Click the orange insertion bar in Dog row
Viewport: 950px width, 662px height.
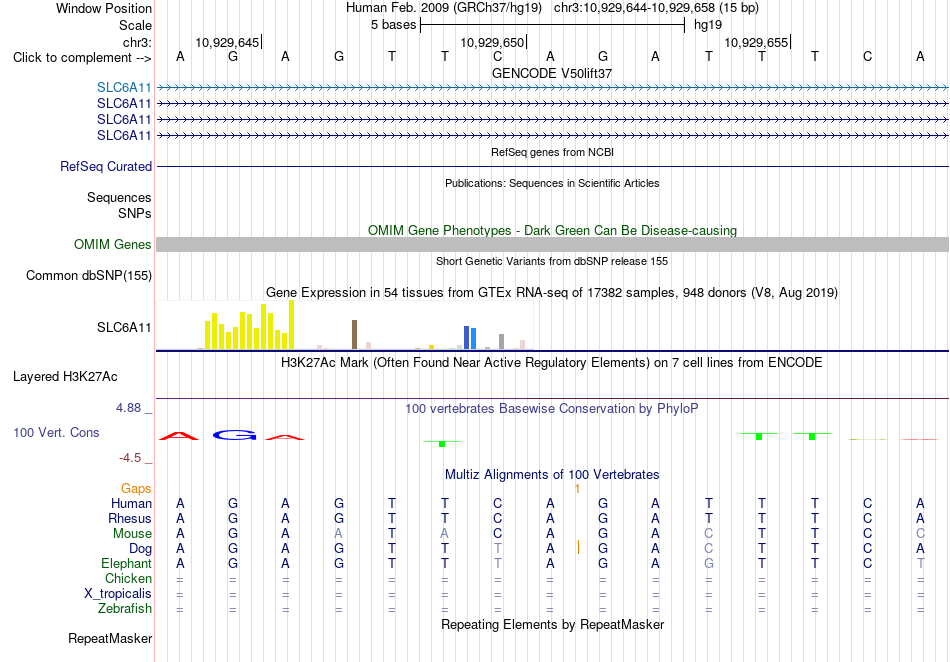point(578,548)
